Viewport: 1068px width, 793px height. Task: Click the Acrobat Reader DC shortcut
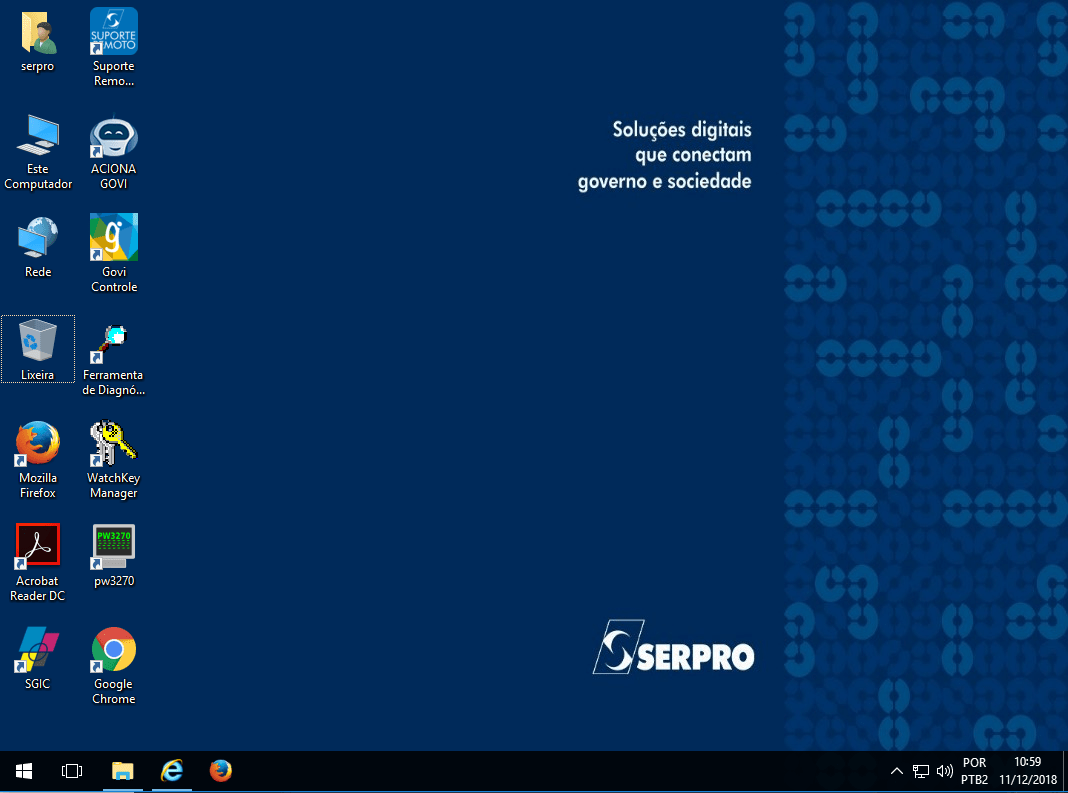click(38, 549)
